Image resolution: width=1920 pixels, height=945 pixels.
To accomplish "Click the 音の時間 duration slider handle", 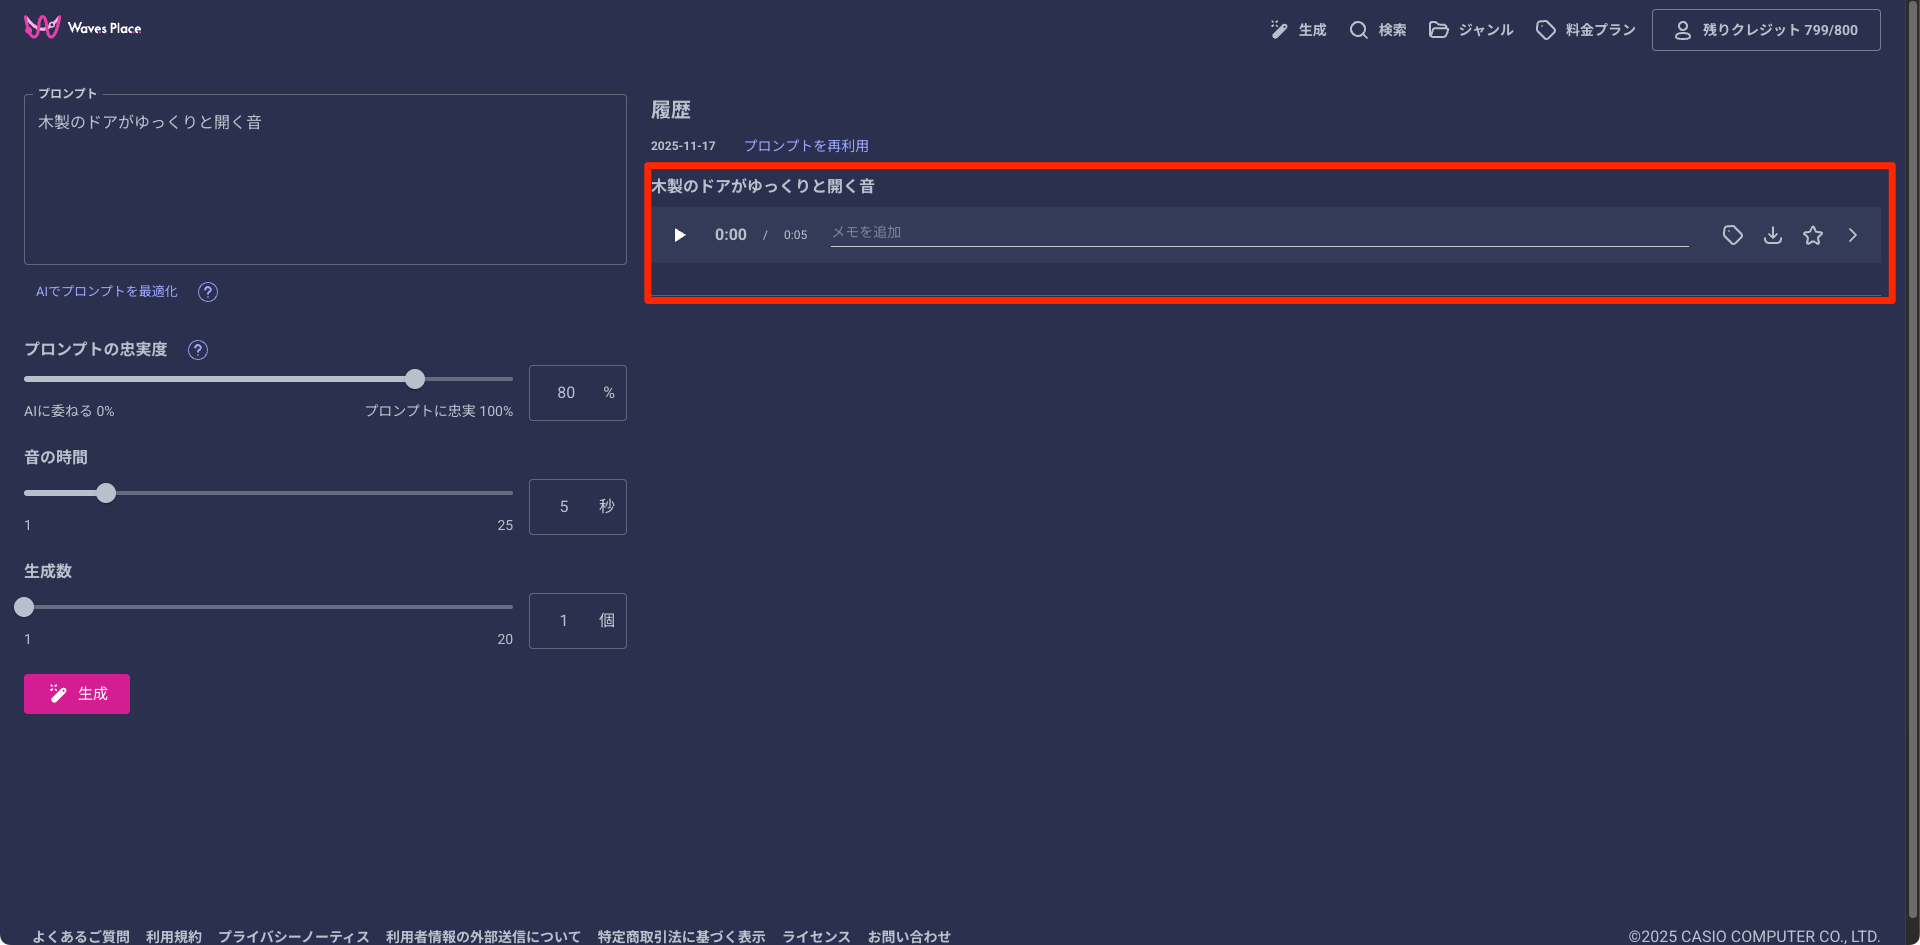I will point(106,493).
